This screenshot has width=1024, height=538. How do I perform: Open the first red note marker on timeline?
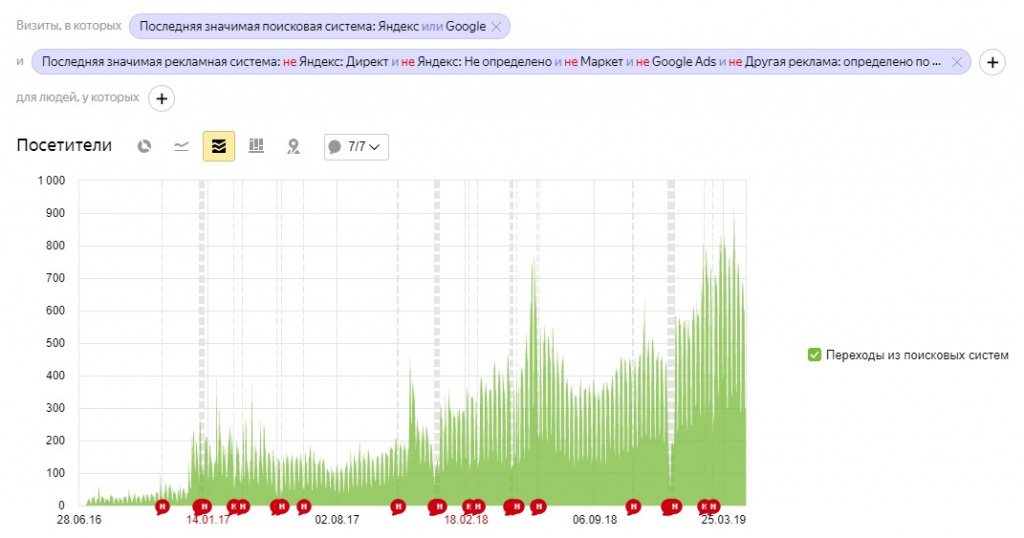pyautogui.click(x=162, y=506)
